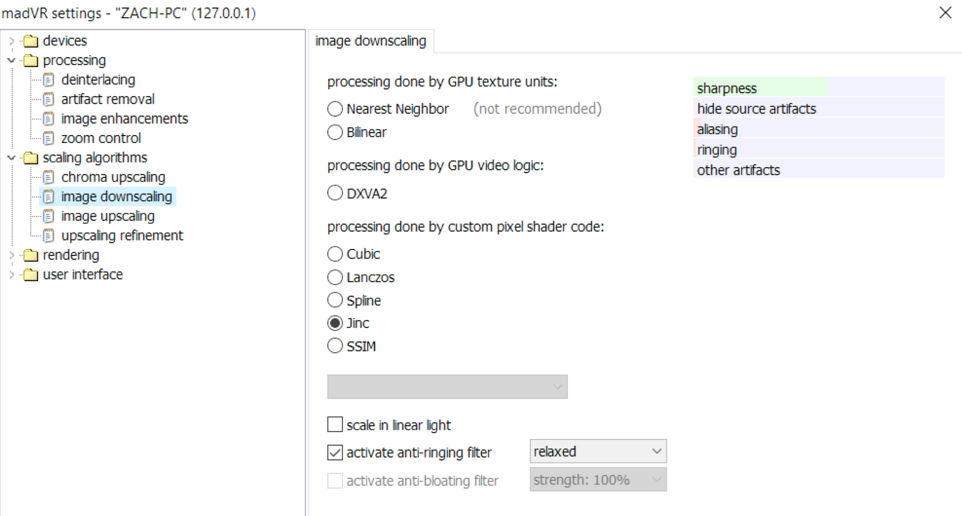The image size is (962, 516).
Task: Open upscaling refinement settings
Action: click(122, 236)
